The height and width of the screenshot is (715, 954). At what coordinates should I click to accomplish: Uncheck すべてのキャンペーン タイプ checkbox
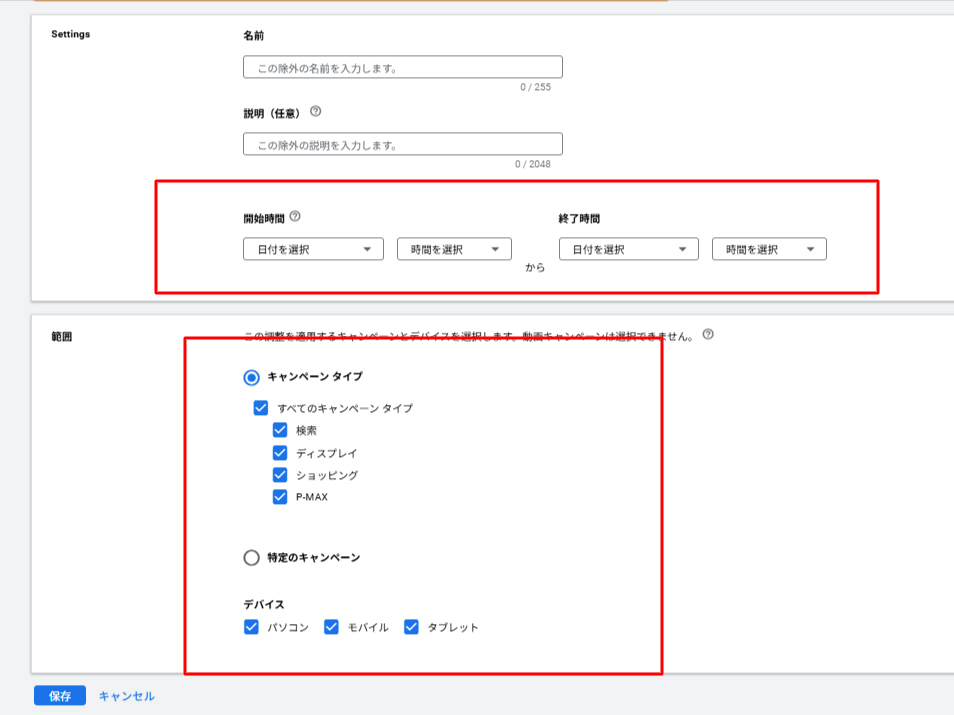tap(261, 408)
